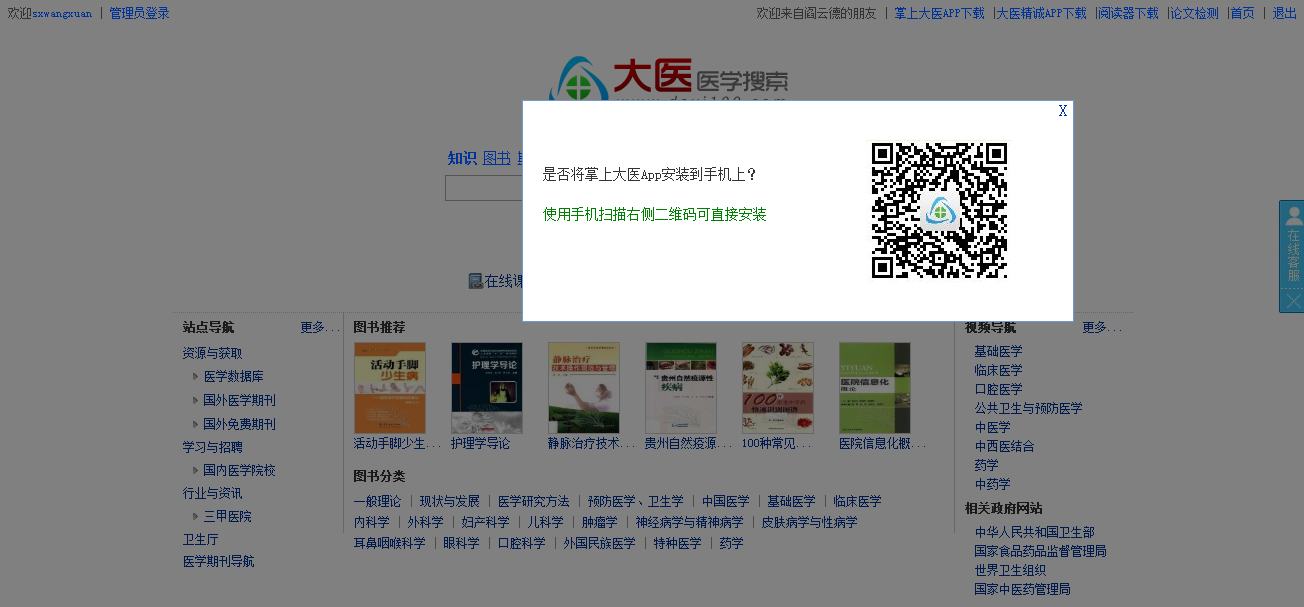Image resolution: width=1304 pixels, height=607 pixels.
Task: Close the app install popup with X
Action: point(1063,111)
